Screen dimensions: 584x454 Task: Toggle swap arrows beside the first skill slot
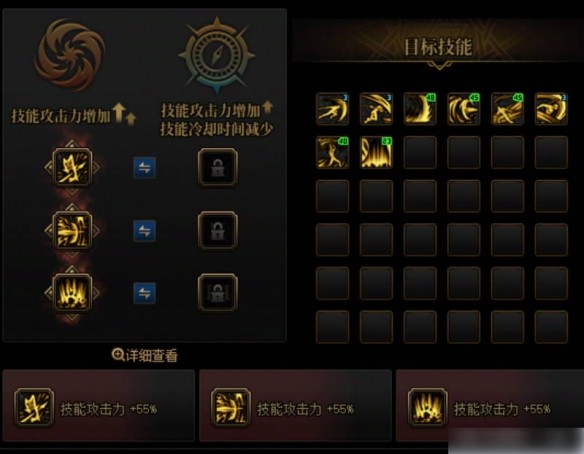[x=145, y=168]
